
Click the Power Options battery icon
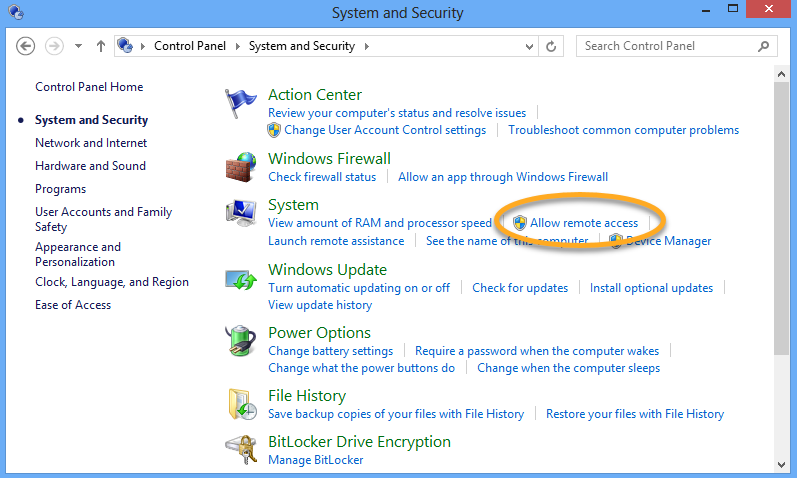coord(241,341)
